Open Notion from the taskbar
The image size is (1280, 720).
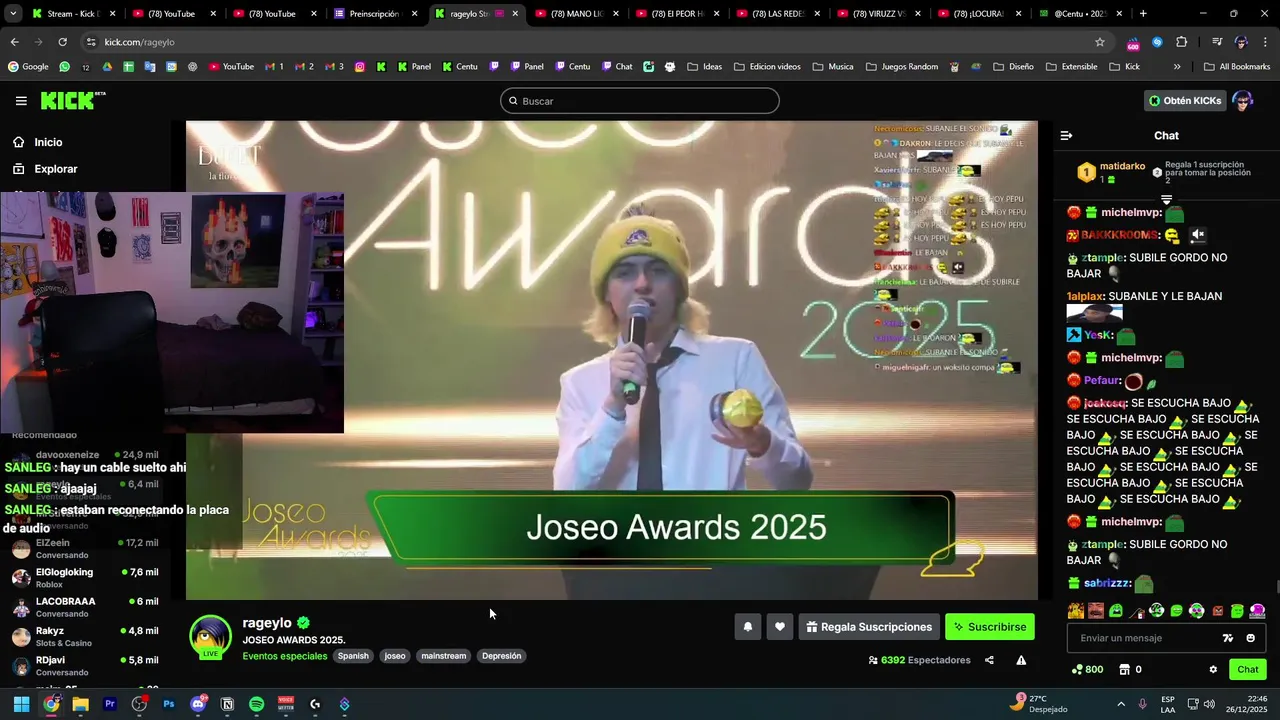(227, 704)
